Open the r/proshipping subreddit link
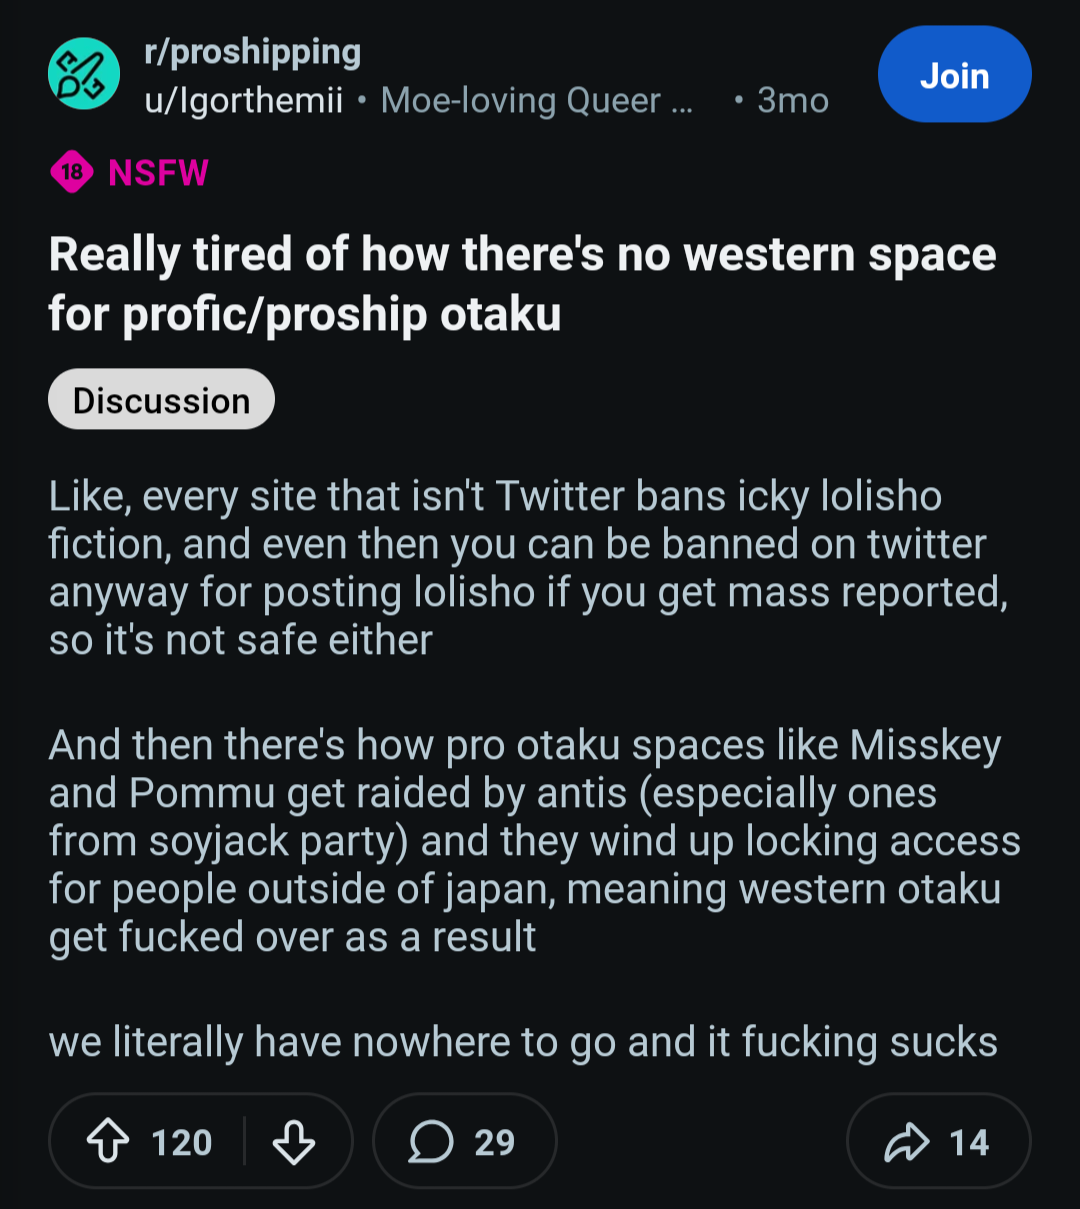 [253, 52]
